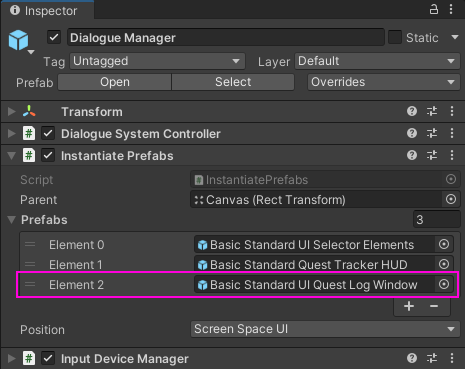Click the Prefabs list size field

coord(436,219)
